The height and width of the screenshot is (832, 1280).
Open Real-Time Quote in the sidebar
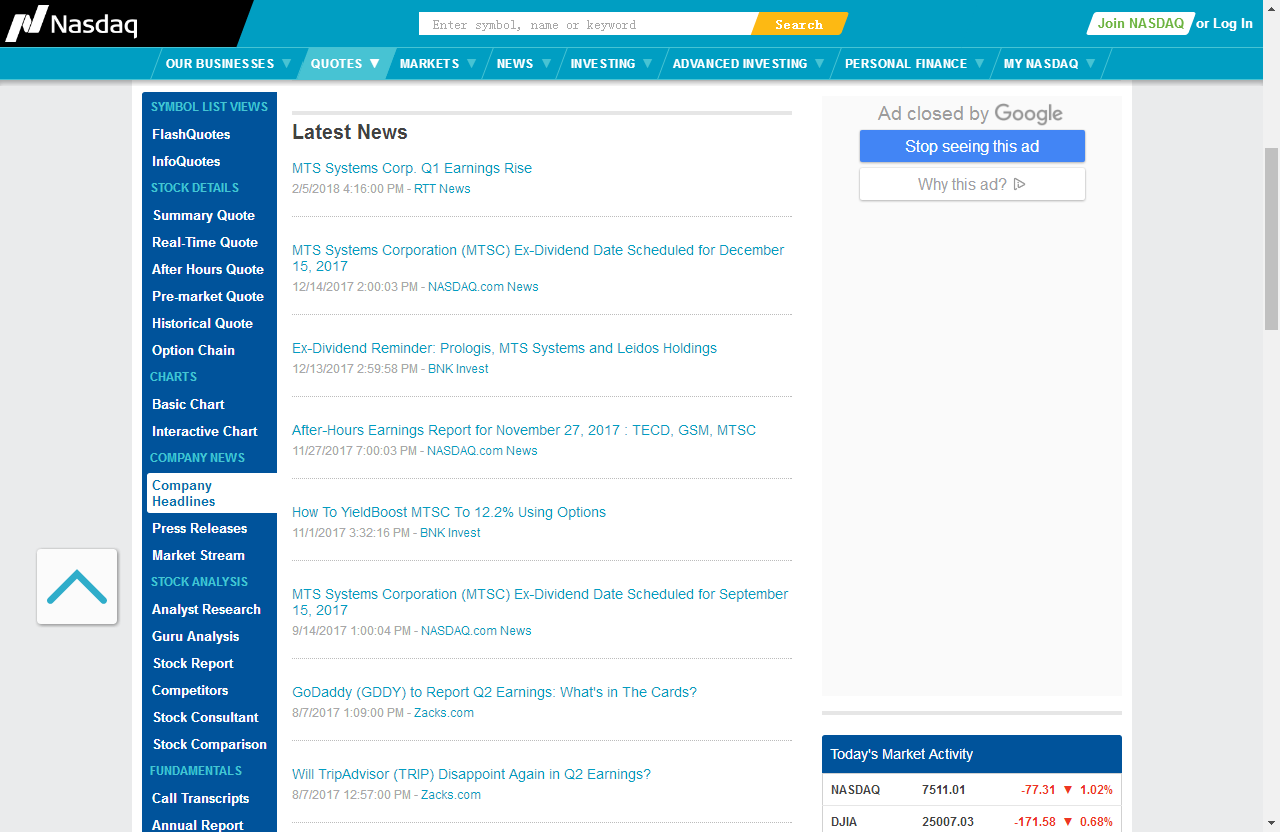[x=205, y=242]
